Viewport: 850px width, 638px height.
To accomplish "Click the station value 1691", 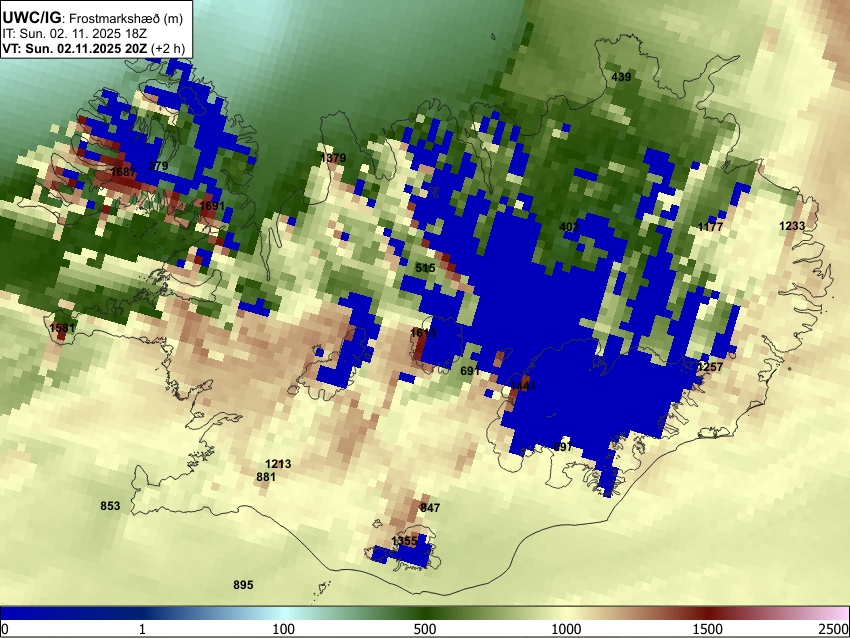I will (212, 205).
